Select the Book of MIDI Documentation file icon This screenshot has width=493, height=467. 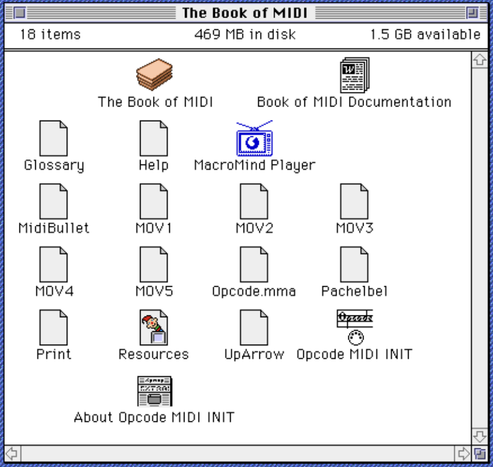[355, 75]
